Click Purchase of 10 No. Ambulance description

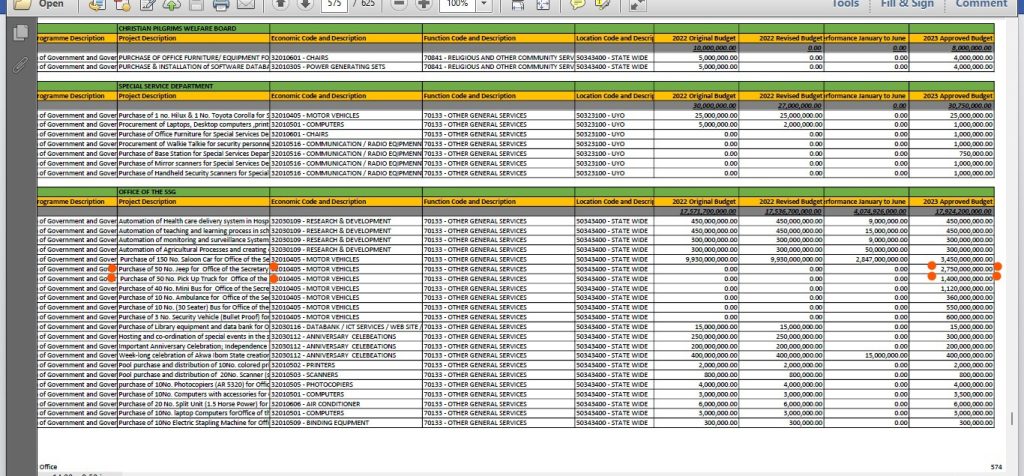pyautogui.click(x=193, y=298)
